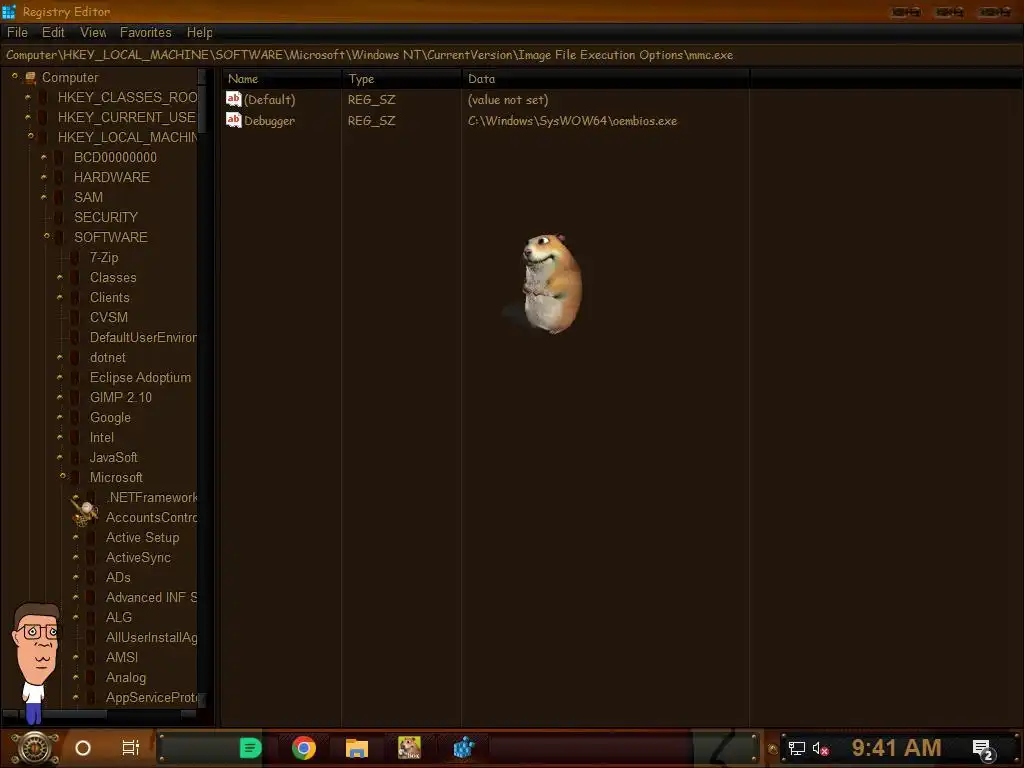Expand the dotnet key

[59, 357]
